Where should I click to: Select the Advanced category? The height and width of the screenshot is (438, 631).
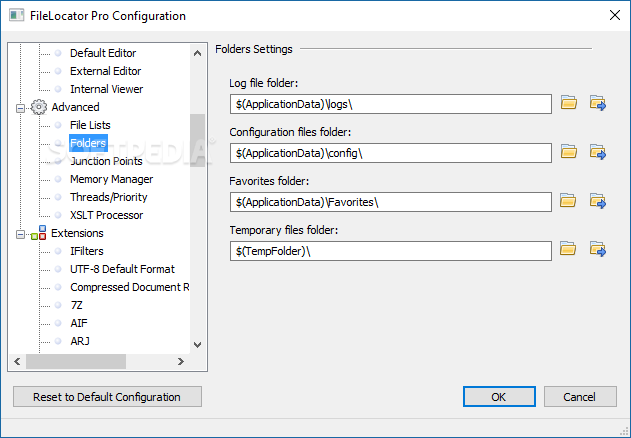click(x=75, y=107)
